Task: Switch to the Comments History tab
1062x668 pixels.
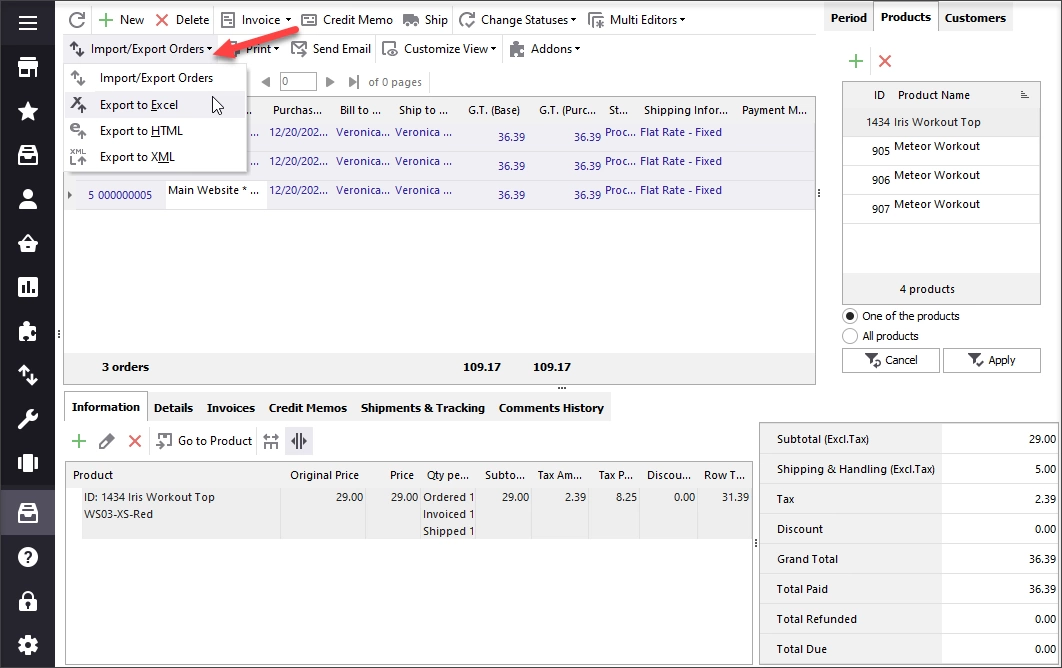Action: tap(551, 408)
